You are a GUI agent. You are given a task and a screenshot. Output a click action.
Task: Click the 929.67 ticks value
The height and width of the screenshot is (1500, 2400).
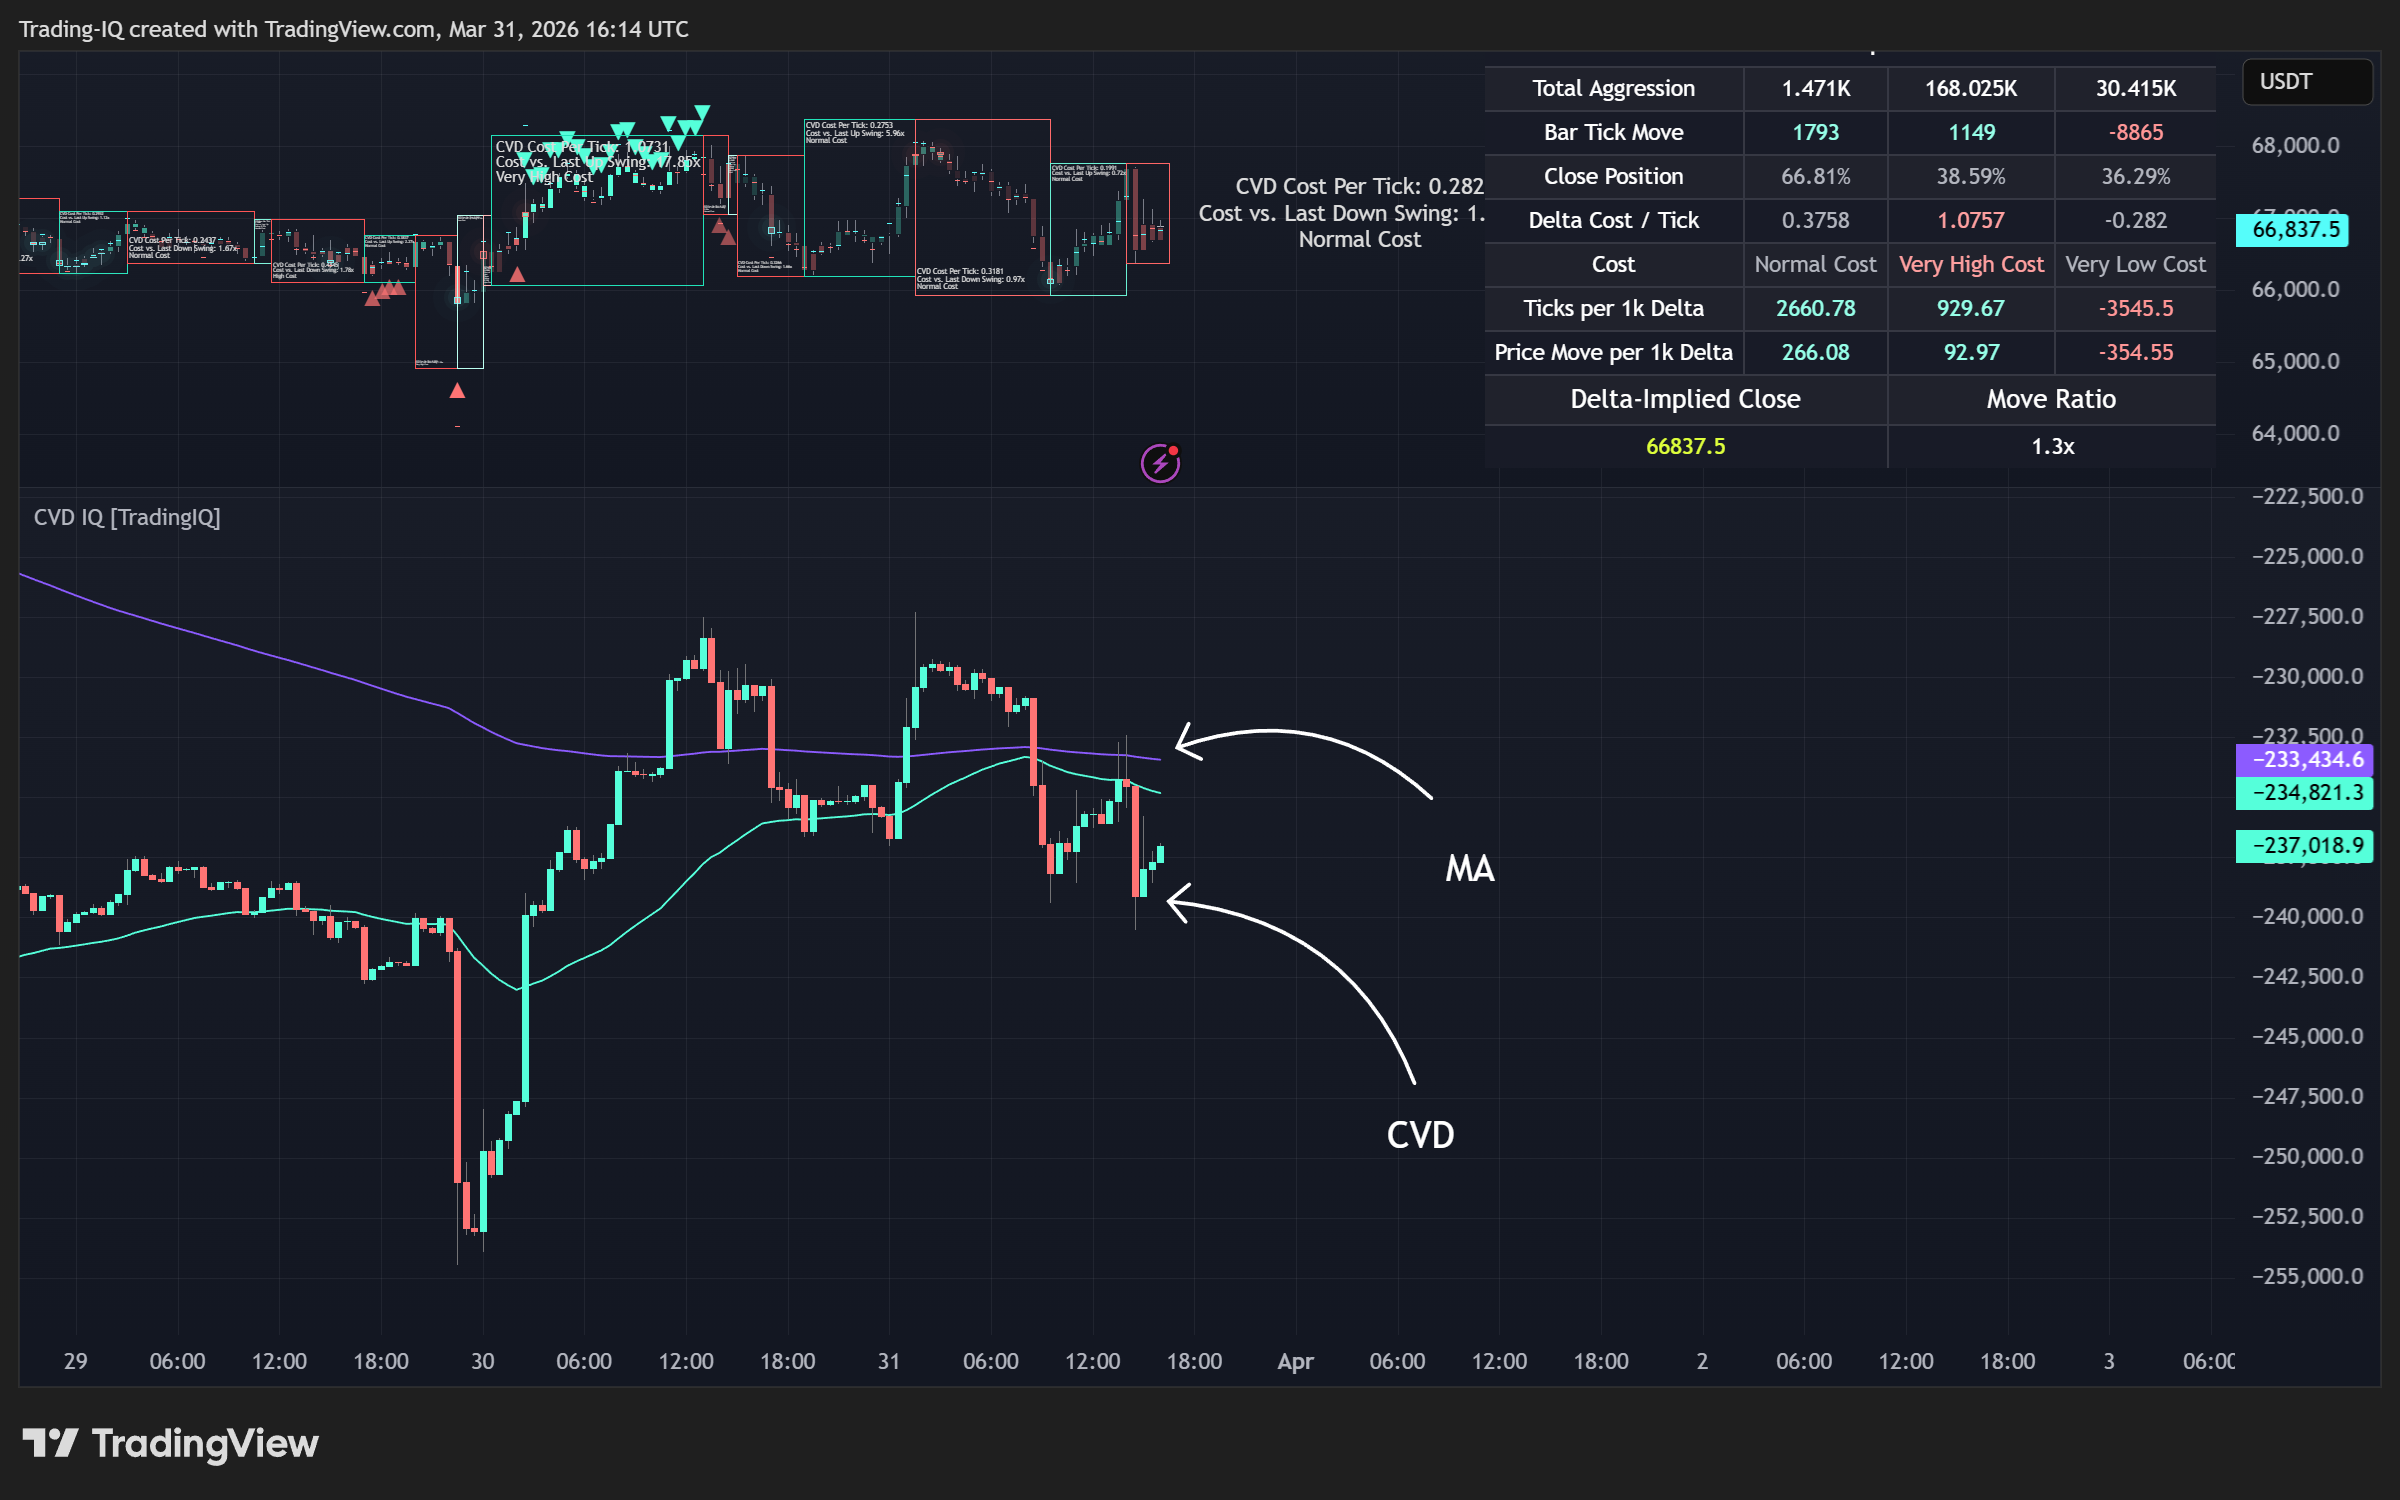click(1970, 308)
